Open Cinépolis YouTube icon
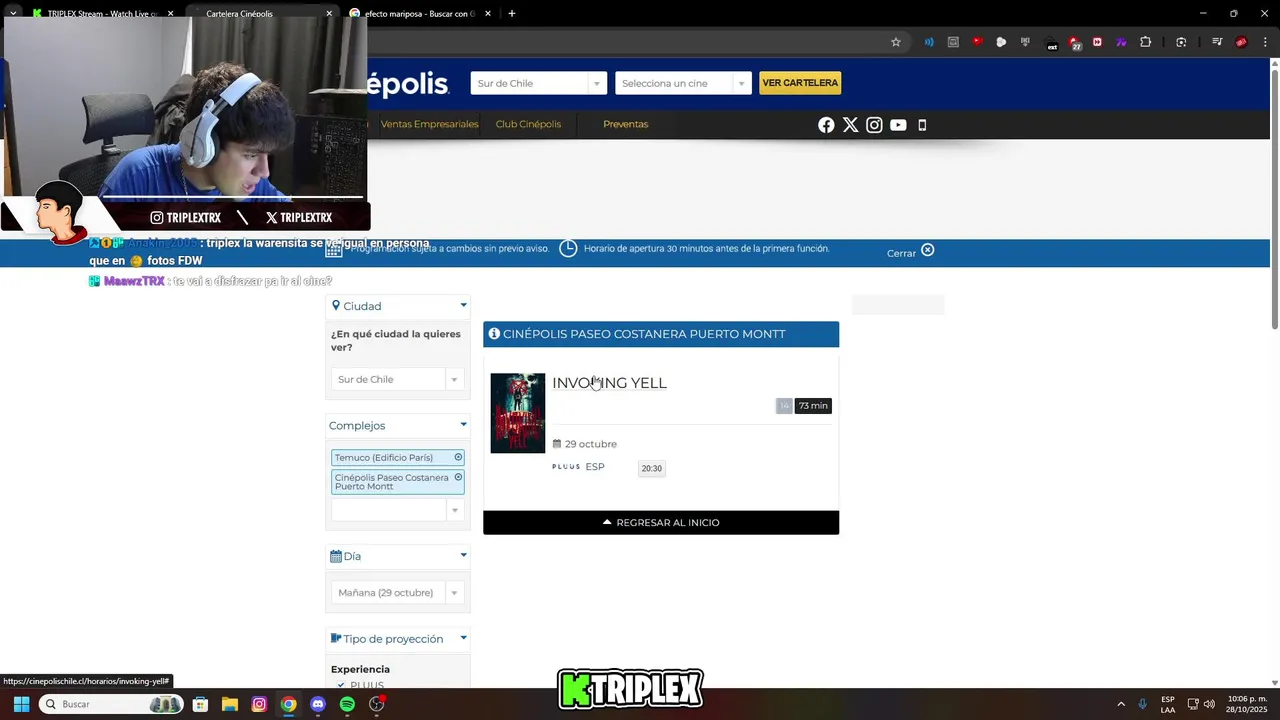Viewport: 1280px width, 720px height. click(x=898, y=125)
